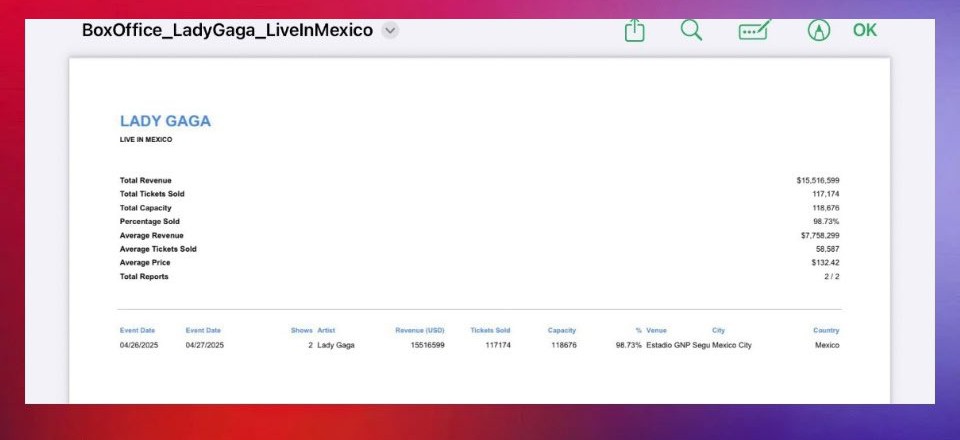Viewport: 960px width, 440px height.
Task: Select the Average Tickets Sold label
Action: point(158,249)
